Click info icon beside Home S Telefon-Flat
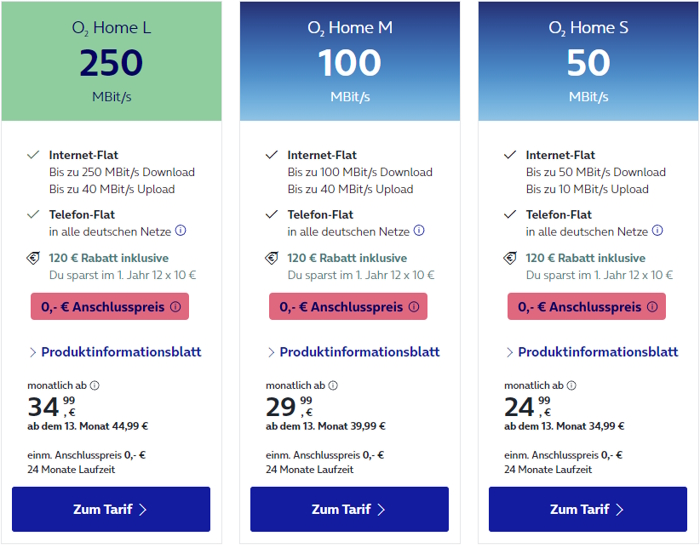The height and width of the screenshot is (545, 700). click(x=658, y=231)
